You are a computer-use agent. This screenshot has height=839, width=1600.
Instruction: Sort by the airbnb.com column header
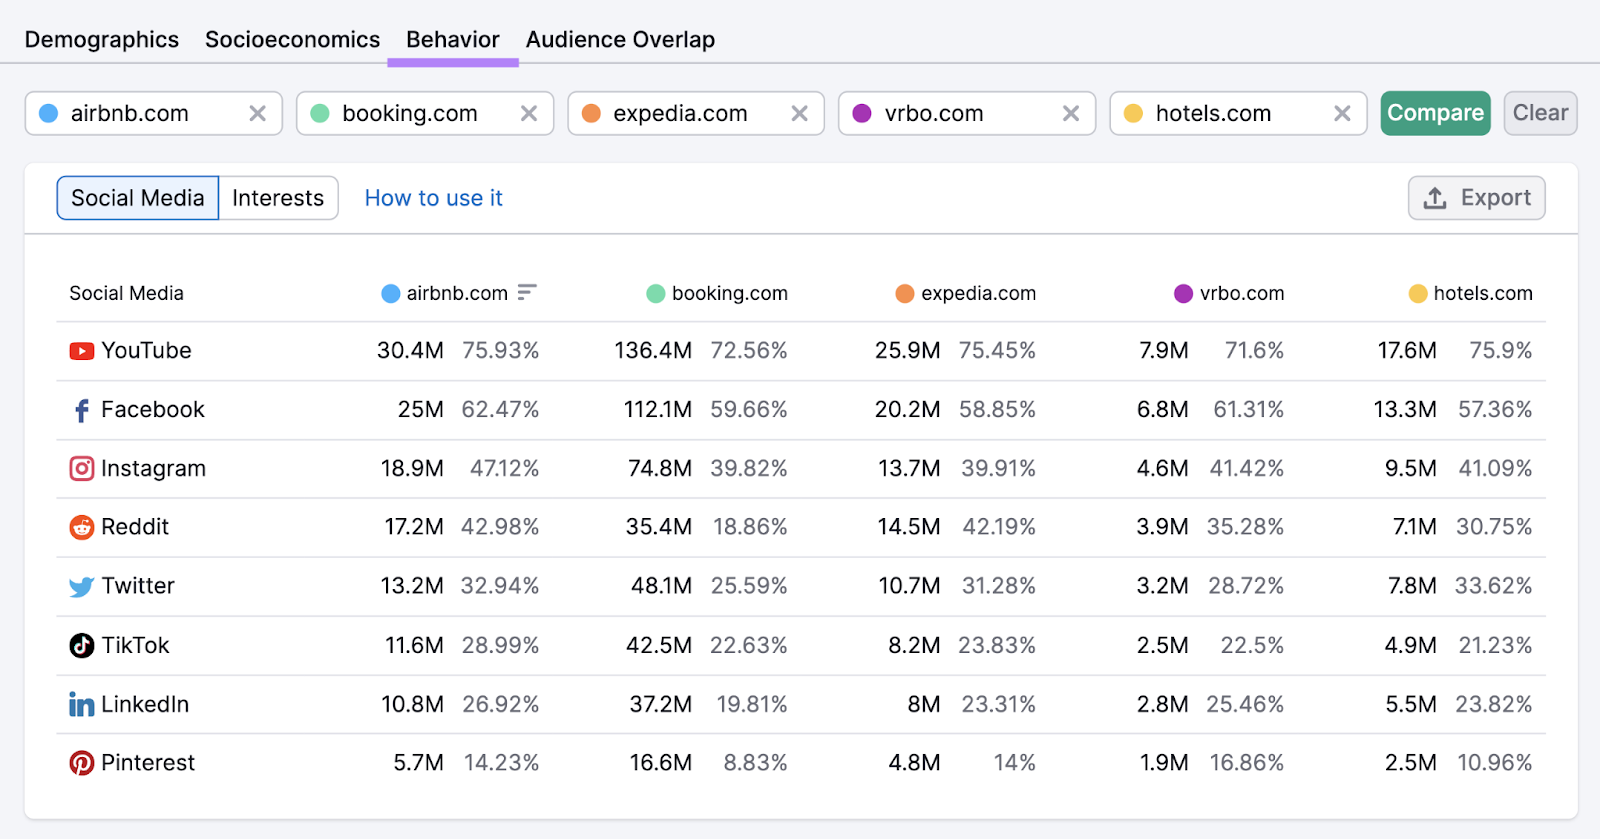click(x=457, y=293)
